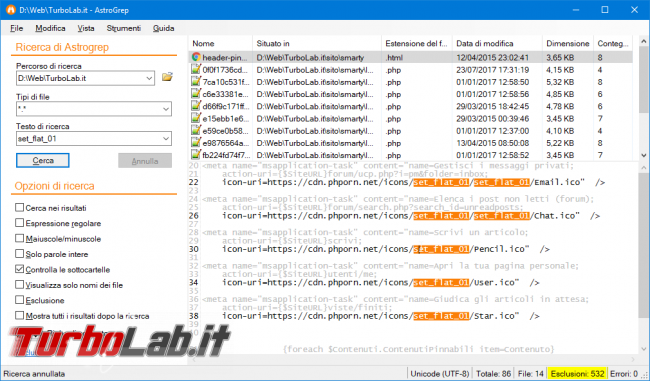650x381 pixels.
Task: Sort by the Conteg... column header
Action: click(613, 43)
